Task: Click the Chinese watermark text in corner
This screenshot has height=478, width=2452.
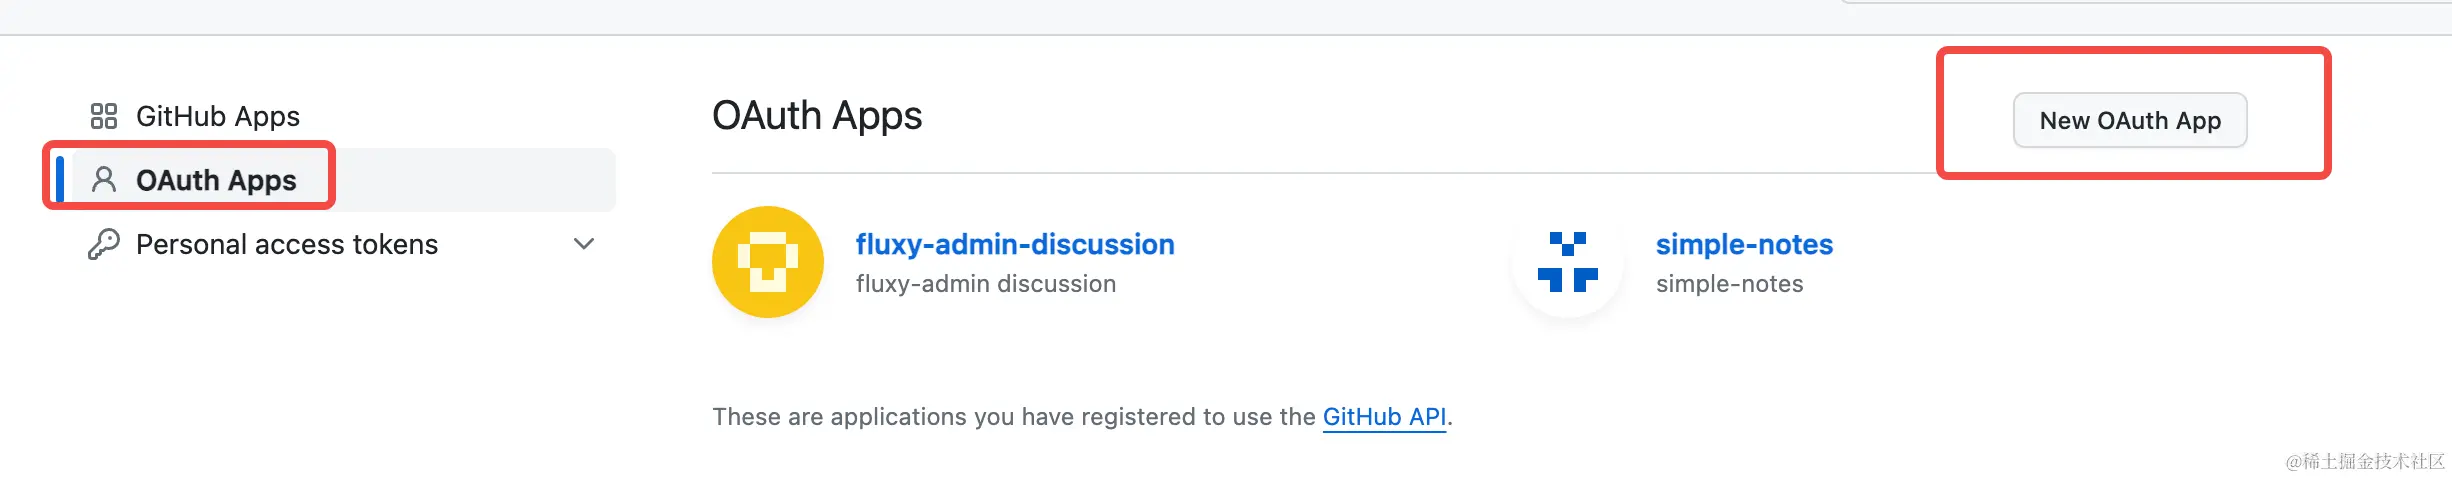Action: (x=2364, y=461)
